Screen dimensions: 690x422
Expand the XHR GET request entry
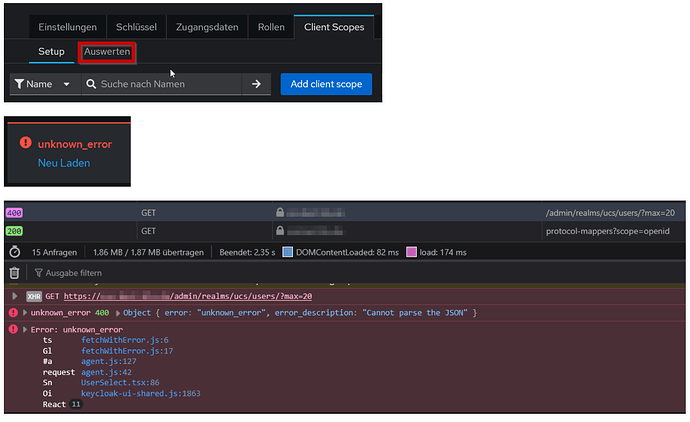[x=15, y=296]
